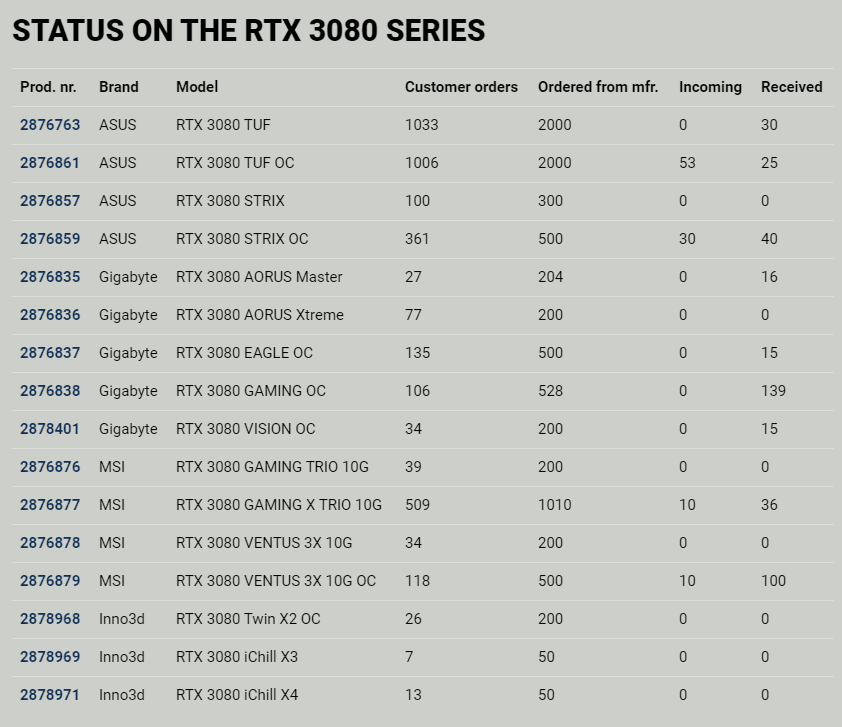Click product number 2876836
Screen dimensions: 842x727
pos(50,315)
